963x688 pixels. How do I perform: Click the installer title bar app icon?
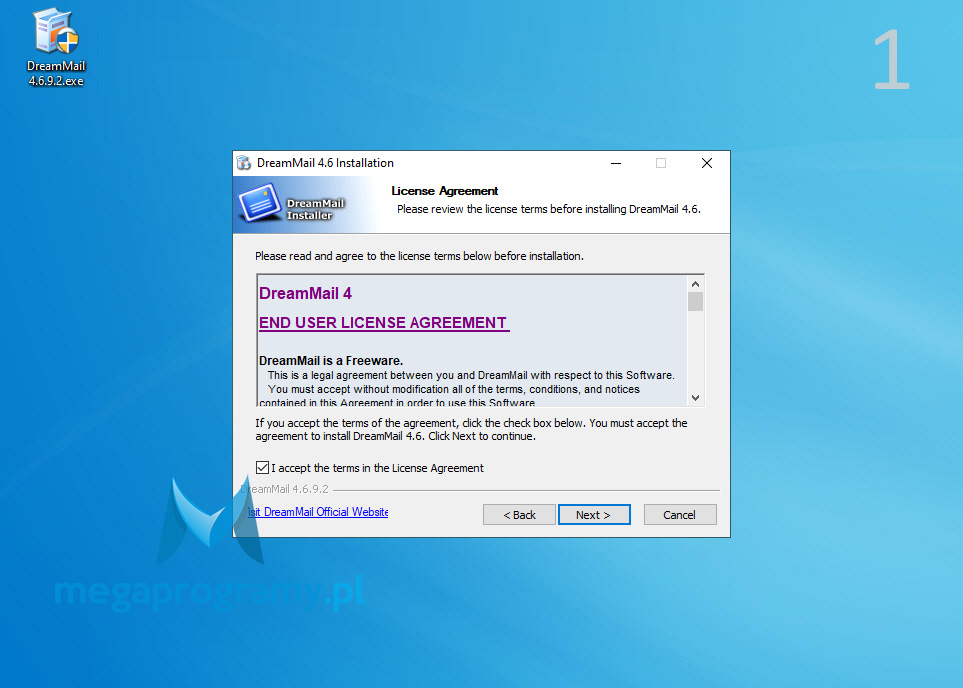tap(244, 163)
